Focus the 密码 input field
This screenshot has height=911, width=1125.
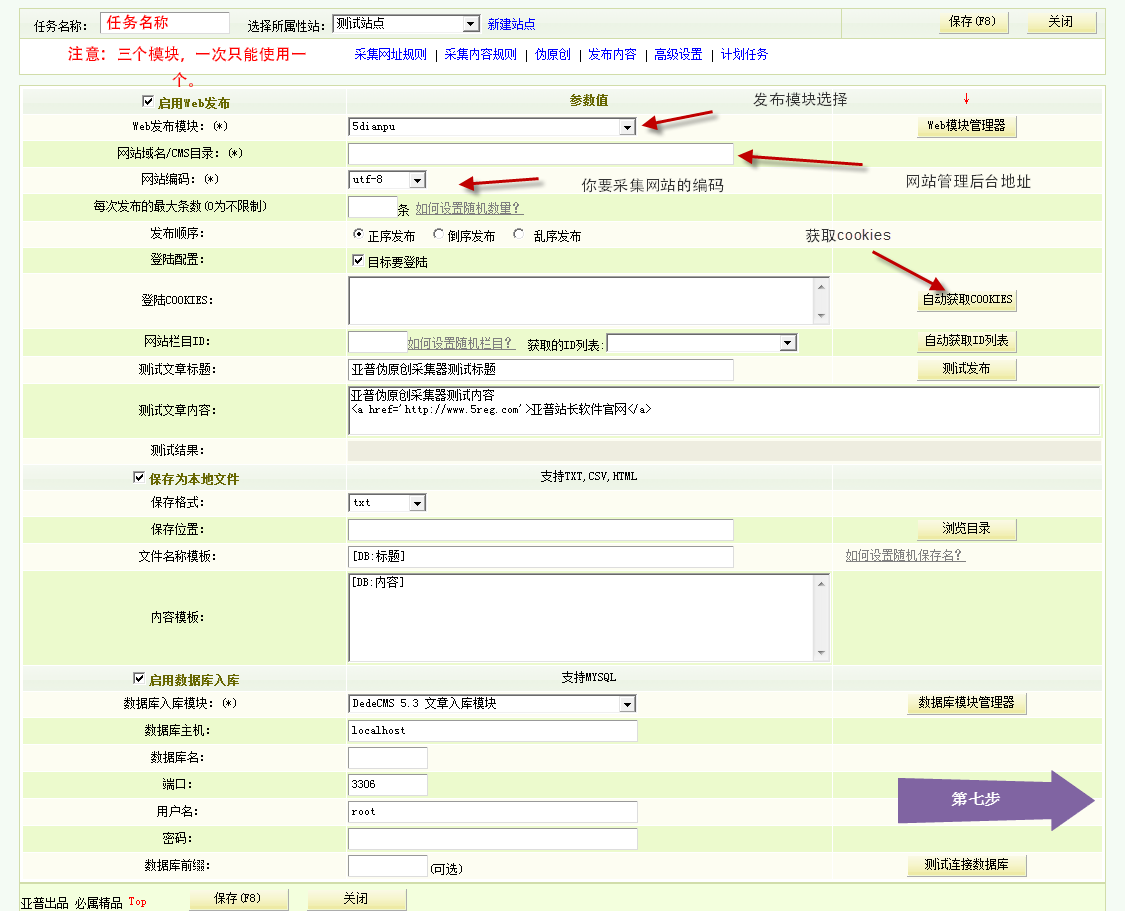(493, 839)
